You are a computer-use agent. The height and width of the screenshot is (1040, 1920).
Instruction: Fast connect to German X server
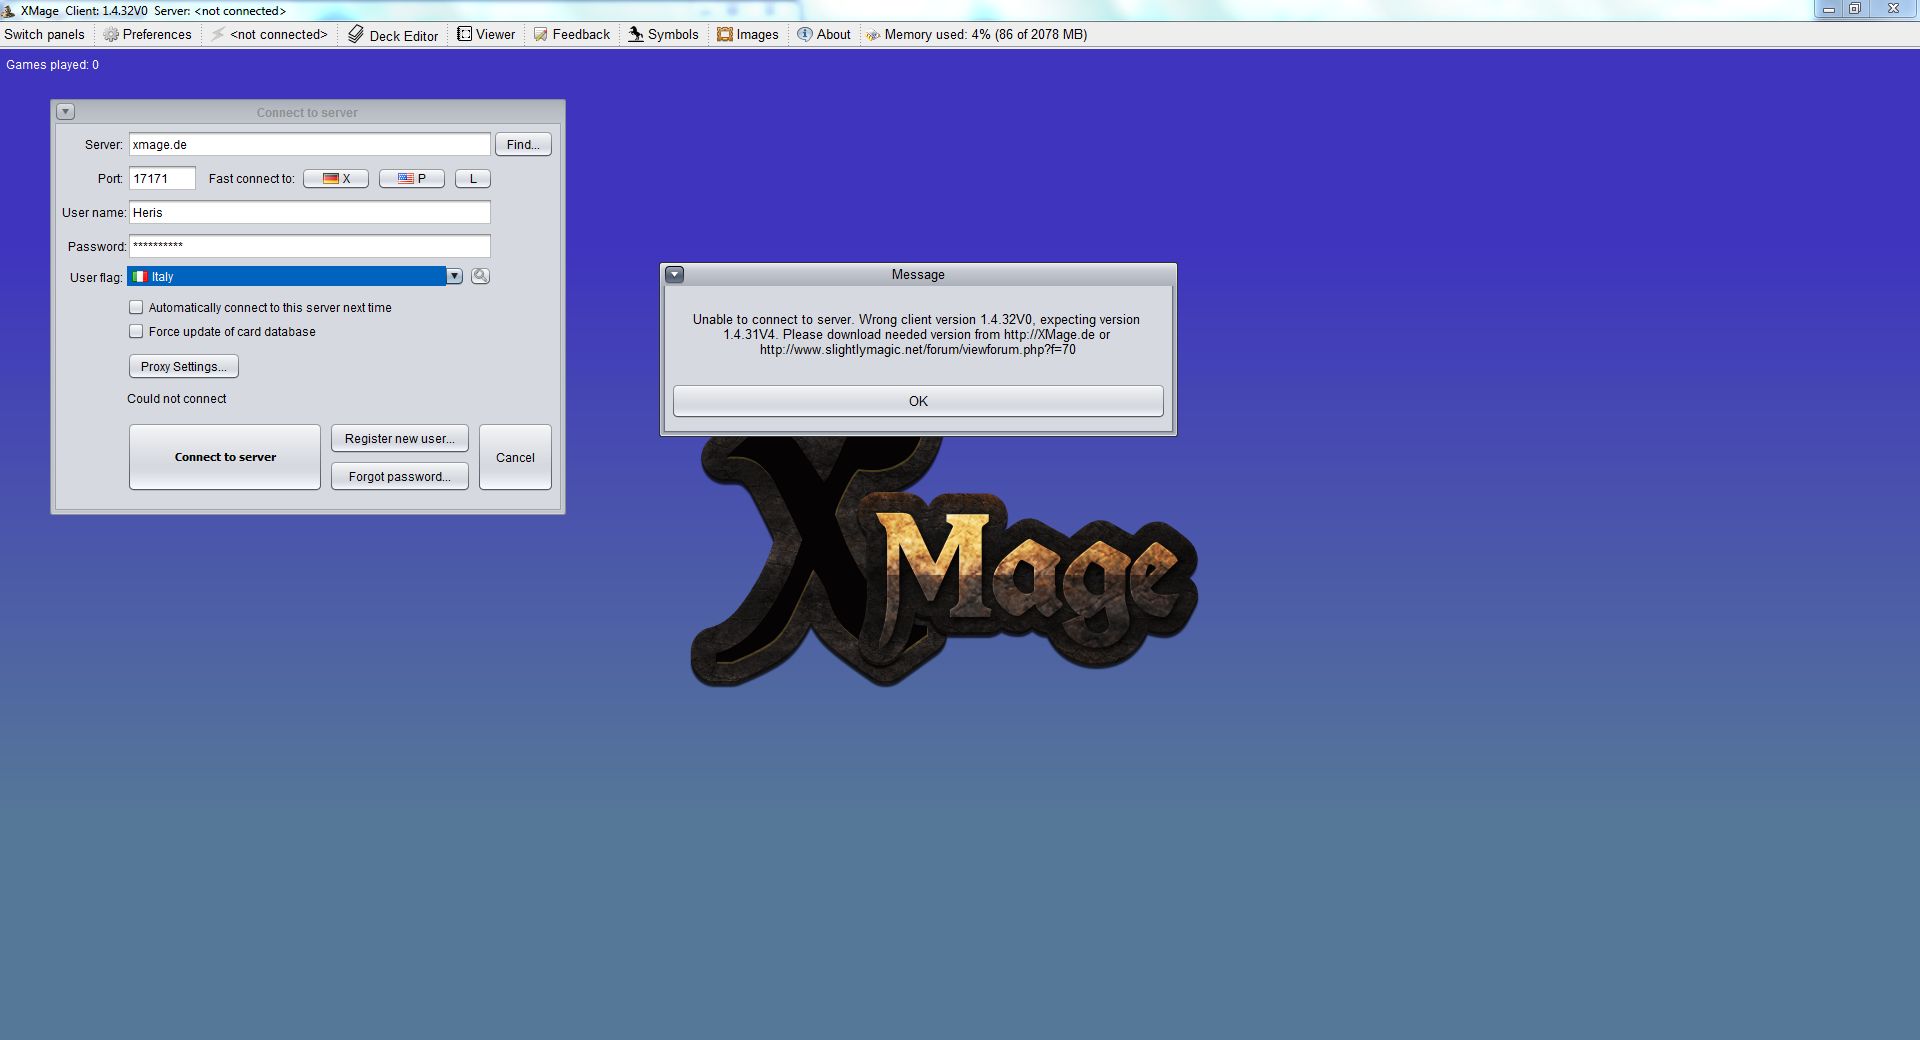click(x=336, y=179)
